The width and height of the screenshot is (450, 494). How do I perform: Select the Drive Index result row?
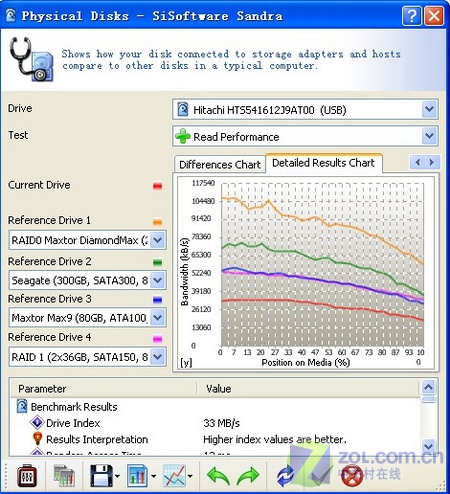click(x=213, y=423)
